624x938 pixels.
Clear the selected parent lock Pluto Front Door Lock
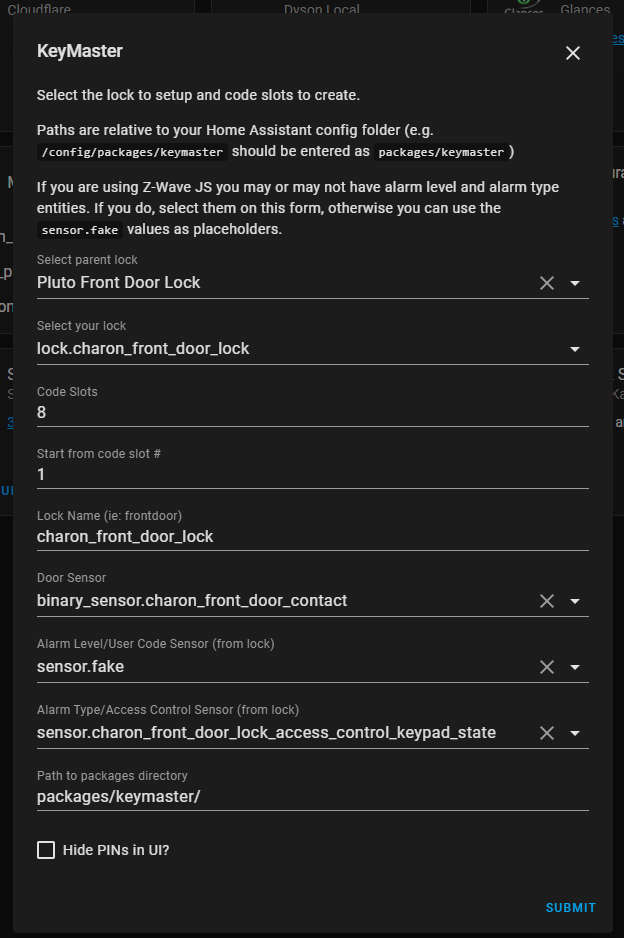click(546, 283)
